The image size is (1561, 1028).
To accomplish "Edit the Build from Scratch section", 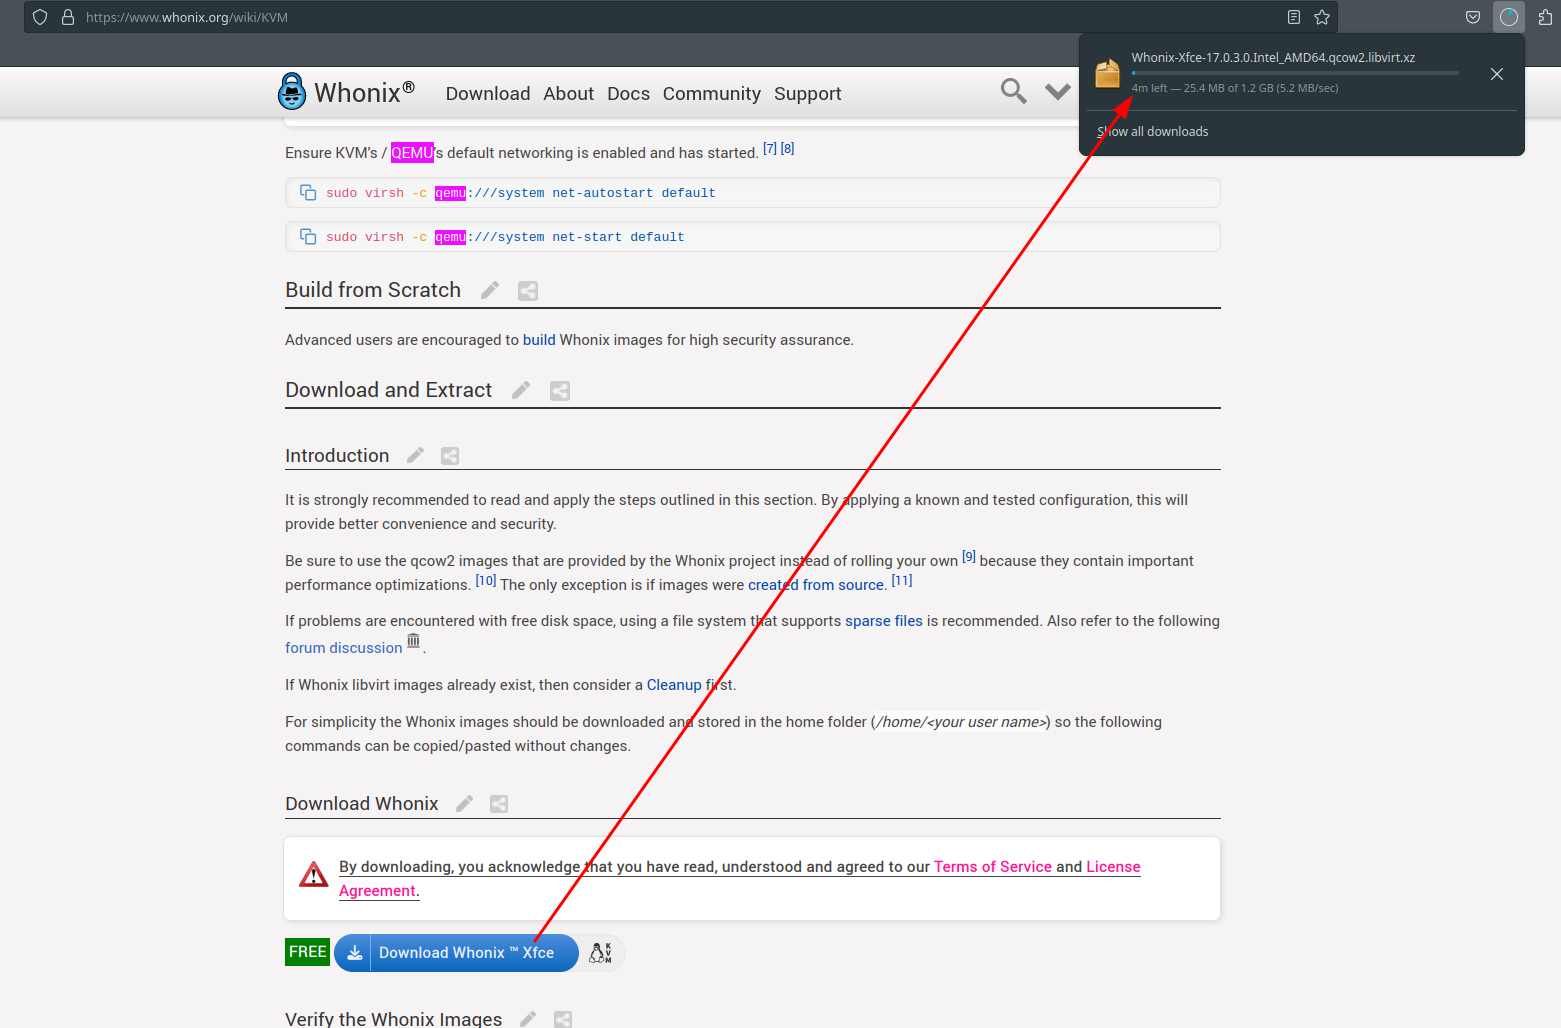I will click(490, 290).
